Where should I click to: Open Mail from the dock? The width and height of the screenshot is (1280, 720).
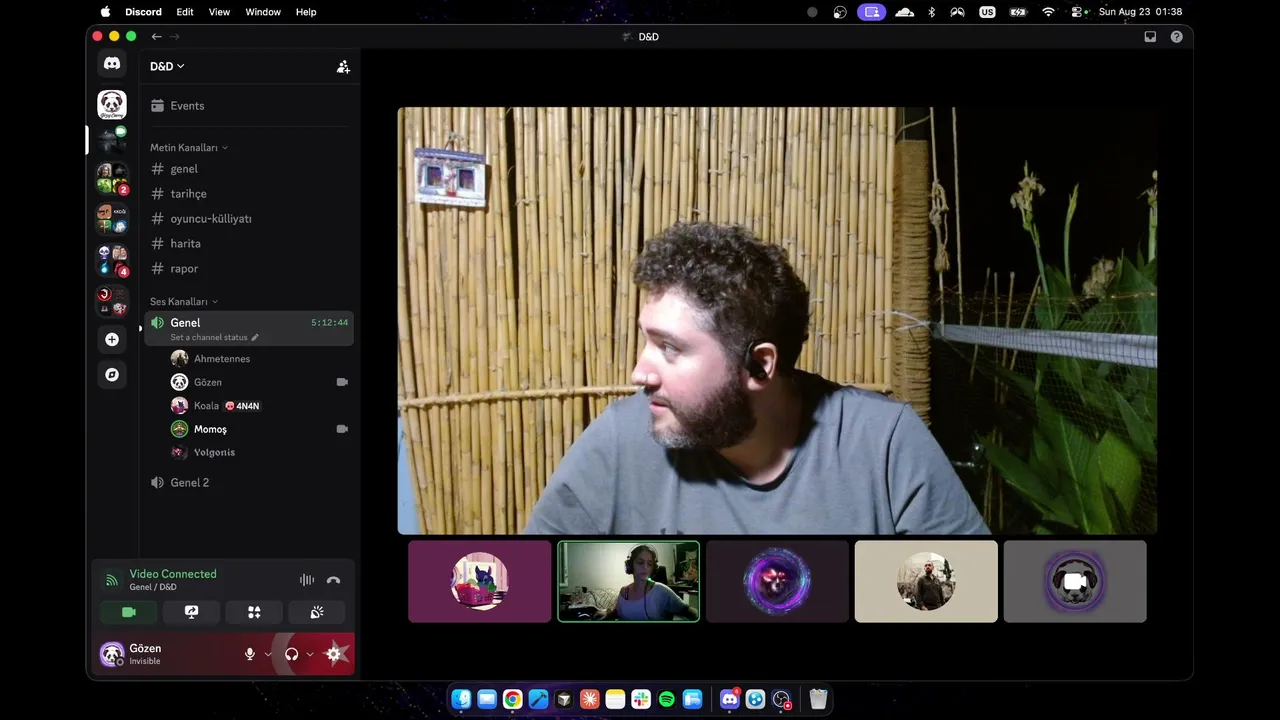(487, 699)
